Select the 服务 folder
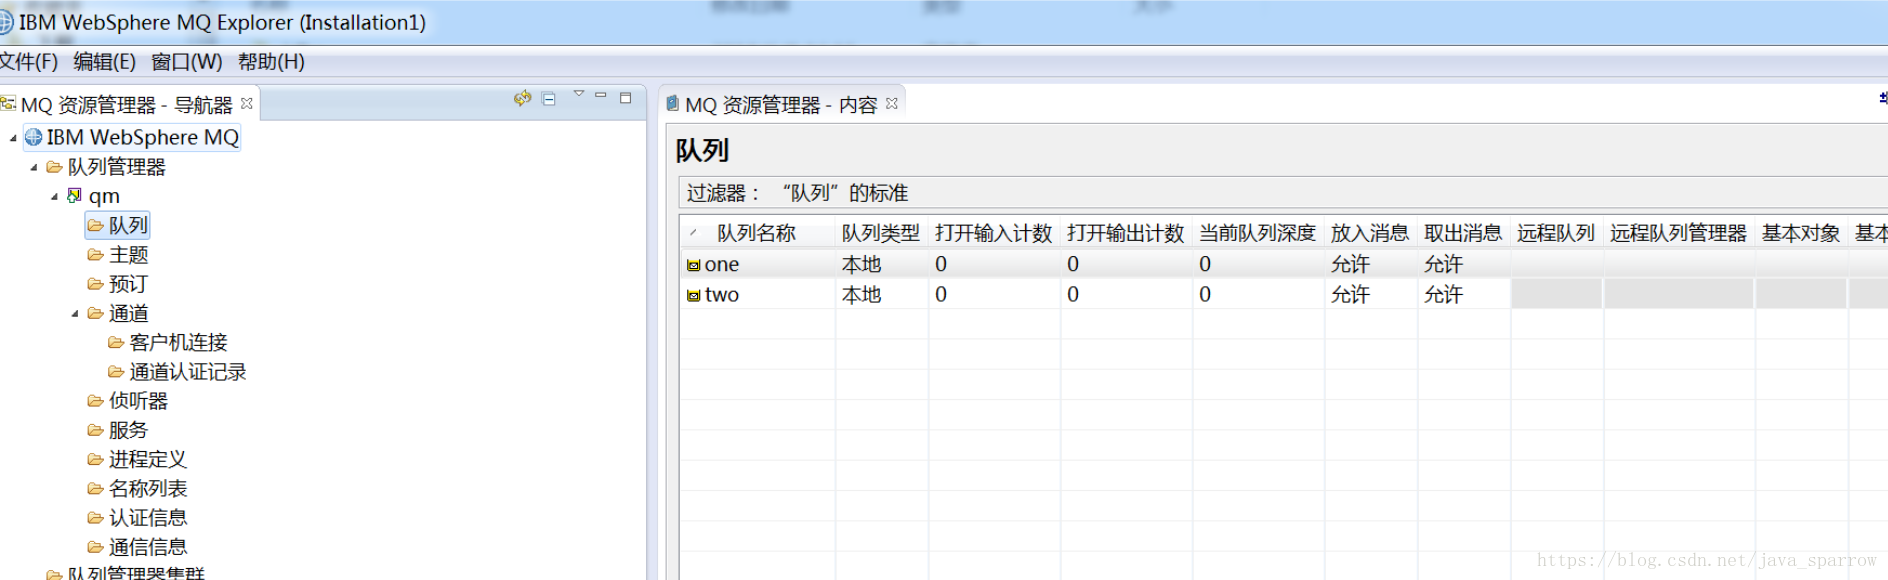1888x580 pixels. tap(128, 430)
